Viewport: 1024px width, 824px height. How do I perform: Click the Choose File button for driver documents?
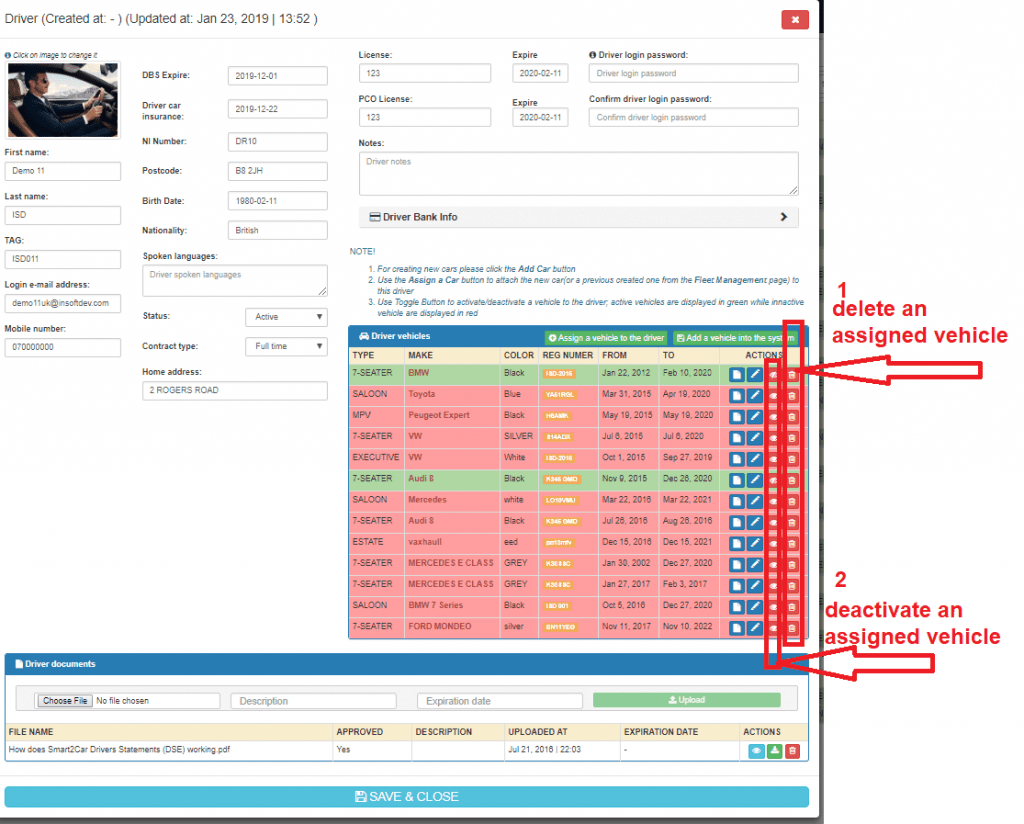point(64,700)
